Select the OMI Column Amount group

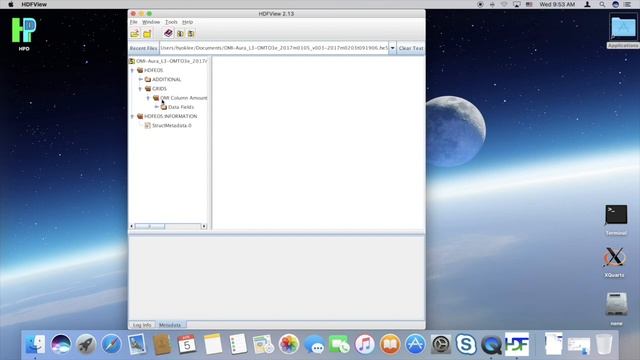[x=184, y=98]
